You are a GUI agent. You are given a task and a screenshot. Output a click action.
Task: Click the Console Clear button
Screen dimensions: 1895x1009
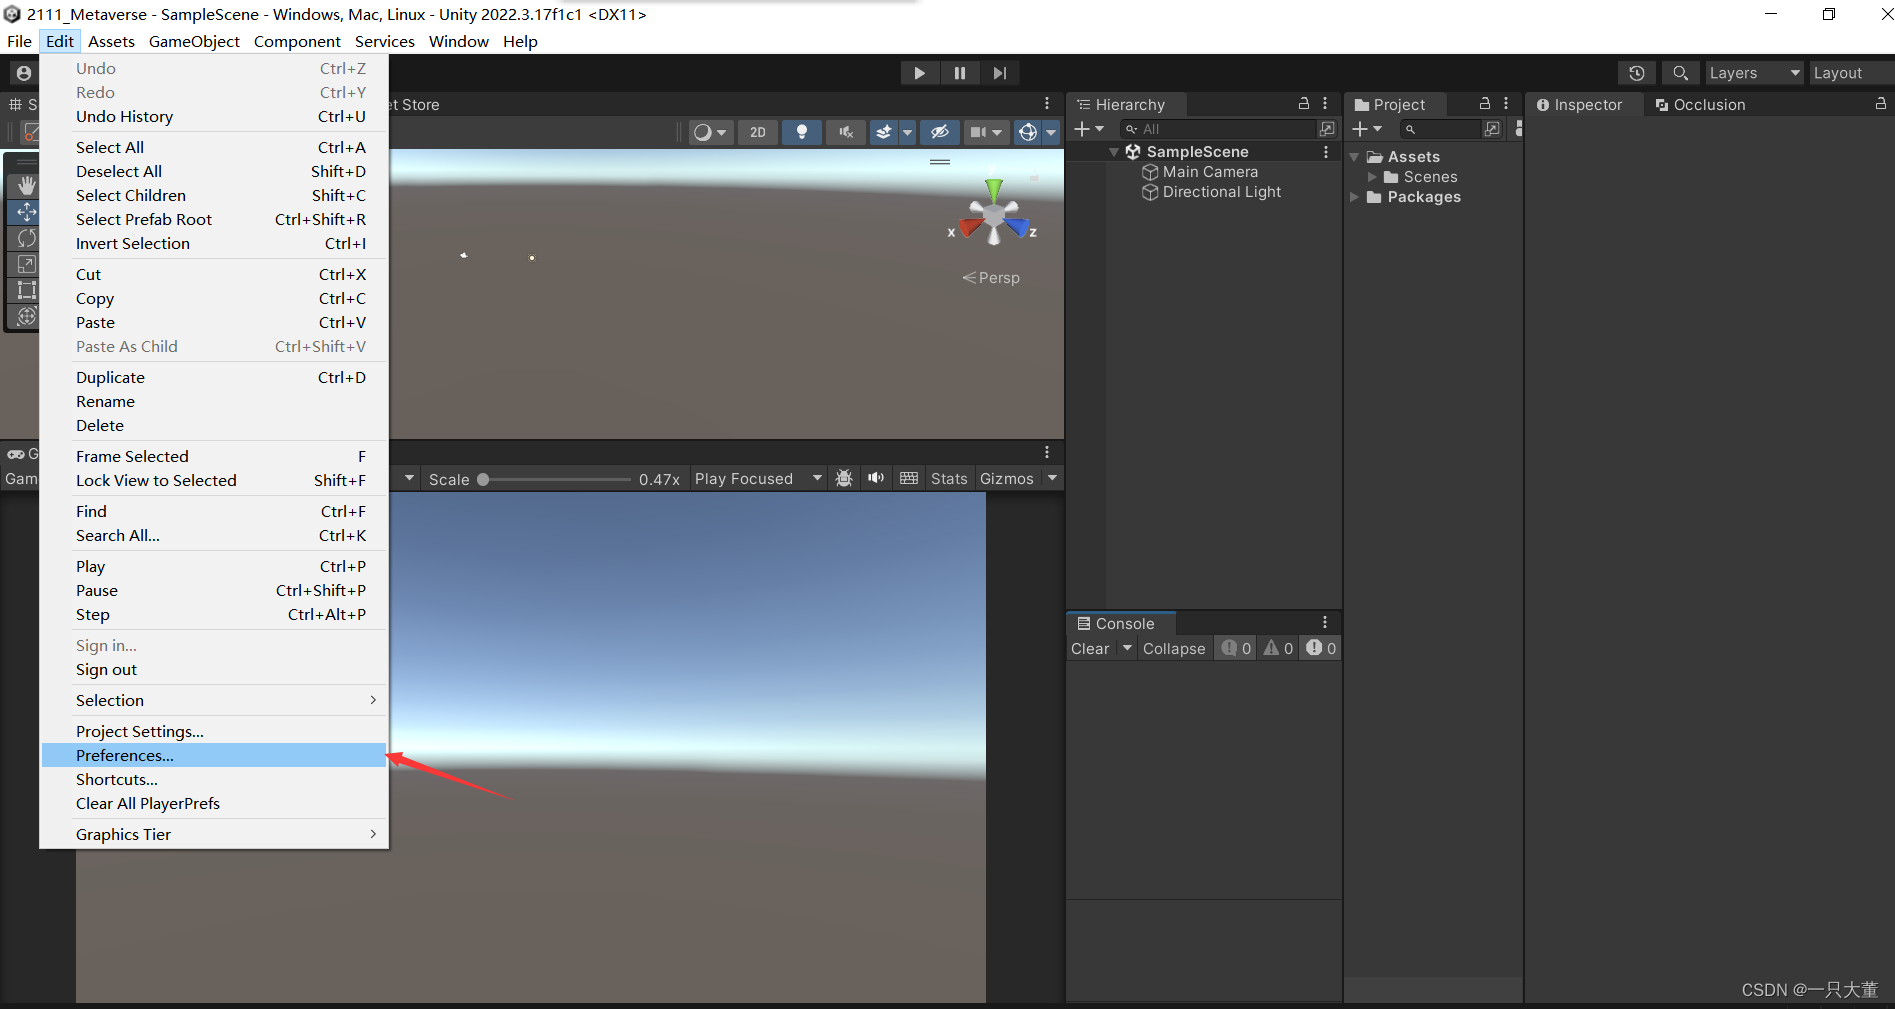(x=1090, y=649)
